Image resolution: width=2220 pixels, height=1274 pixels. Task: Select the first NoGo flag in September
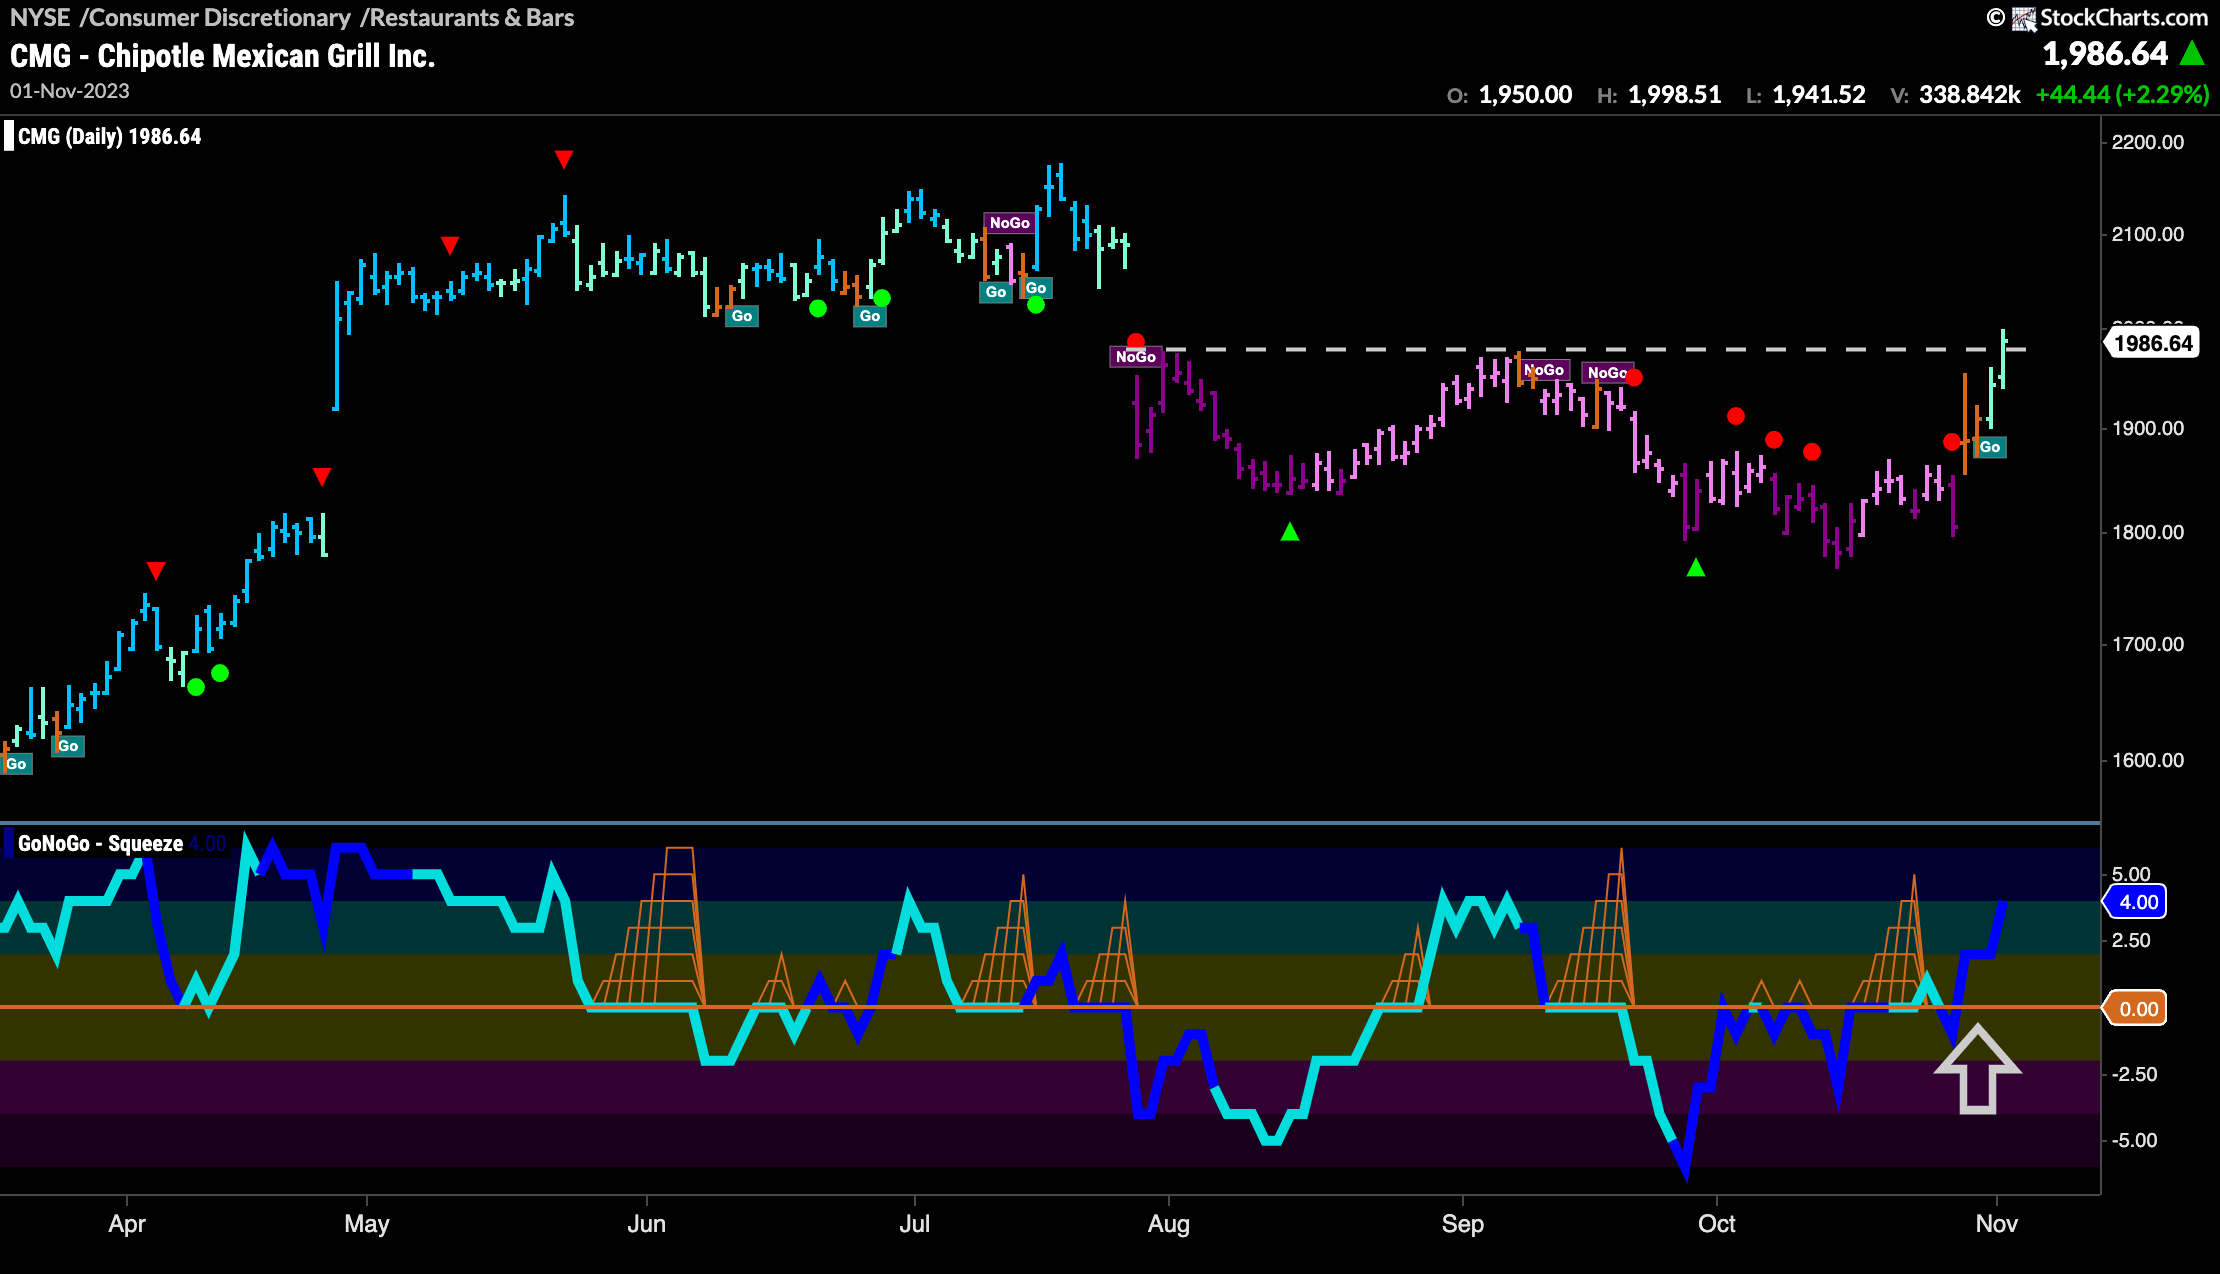tap(1545, 370)
